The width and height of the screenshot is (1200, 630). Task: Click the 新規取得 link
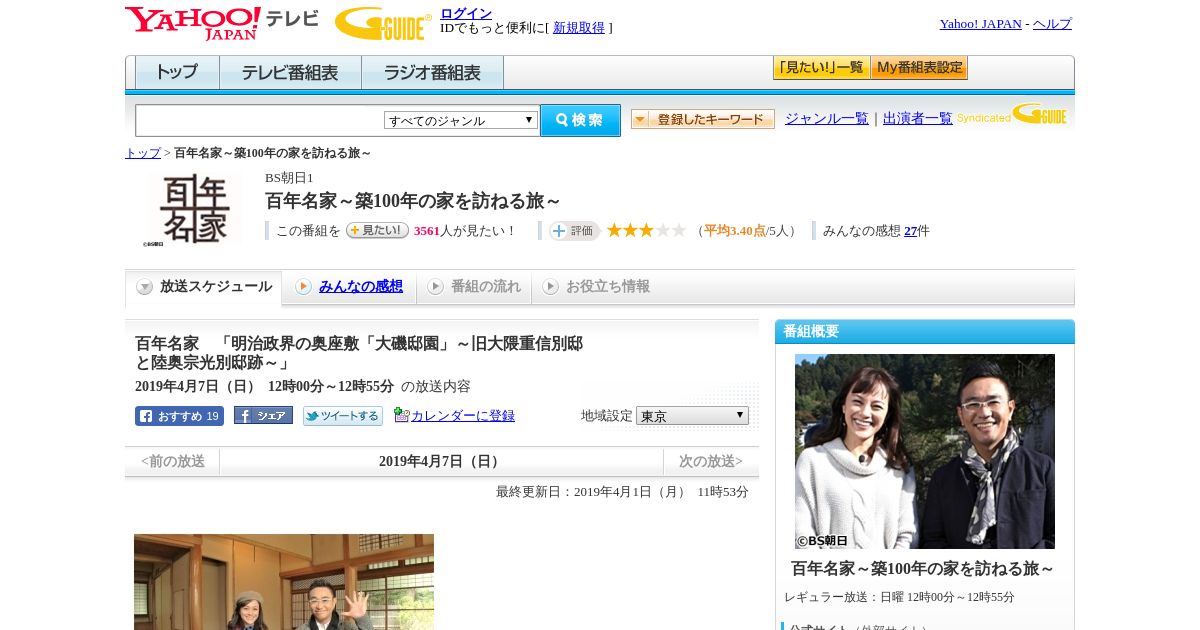coord(579,28)
